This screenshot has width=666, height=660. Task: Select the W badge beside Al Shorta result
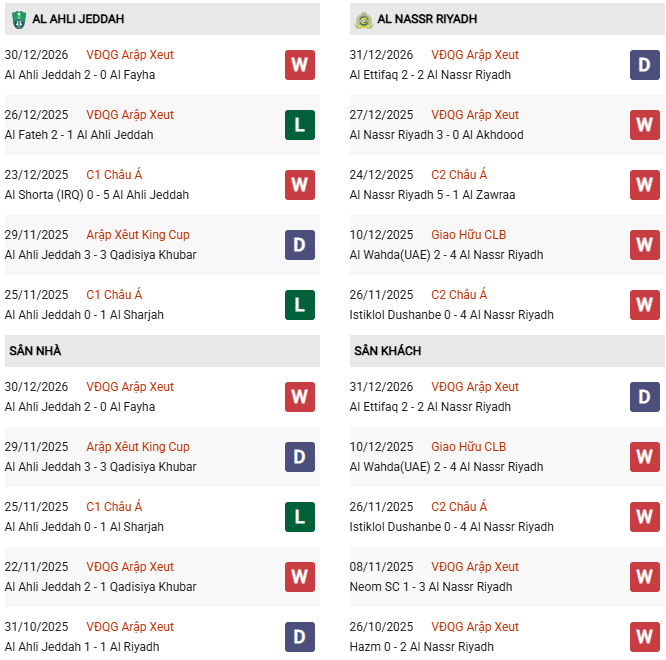coord(299,185)
